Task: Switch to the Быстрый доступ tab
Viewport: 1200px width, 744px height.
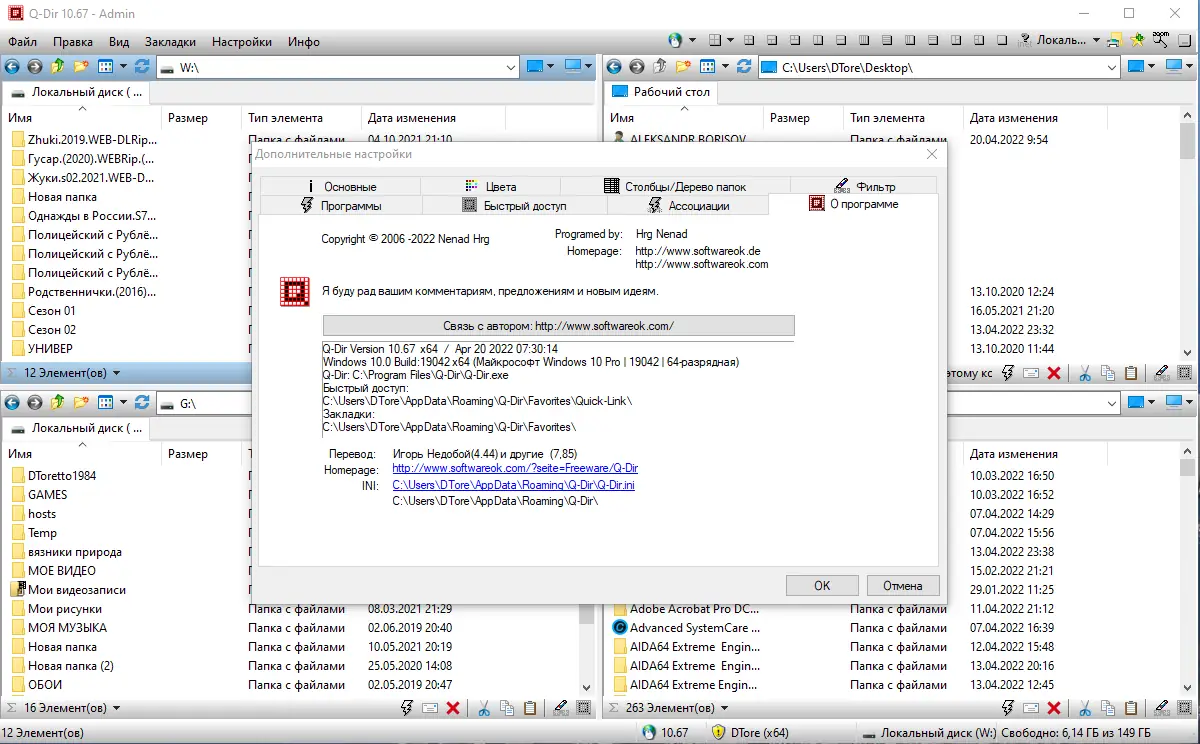Action: pyautogui.click(x=514, y=205)
